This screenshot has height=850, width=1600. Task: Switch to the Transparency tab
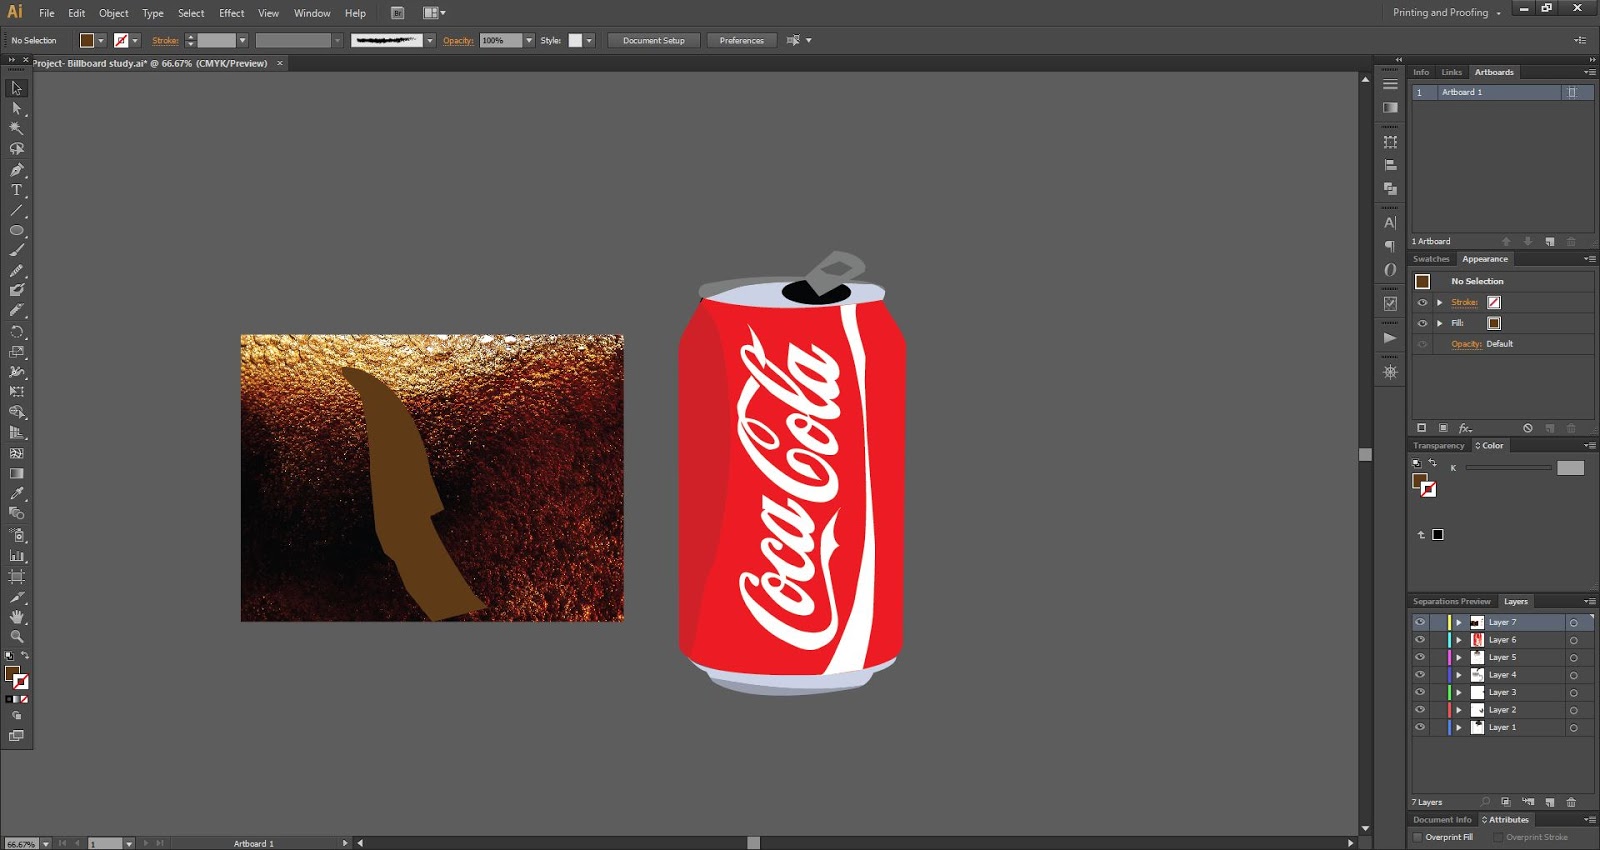click(x=1438, y=446)
